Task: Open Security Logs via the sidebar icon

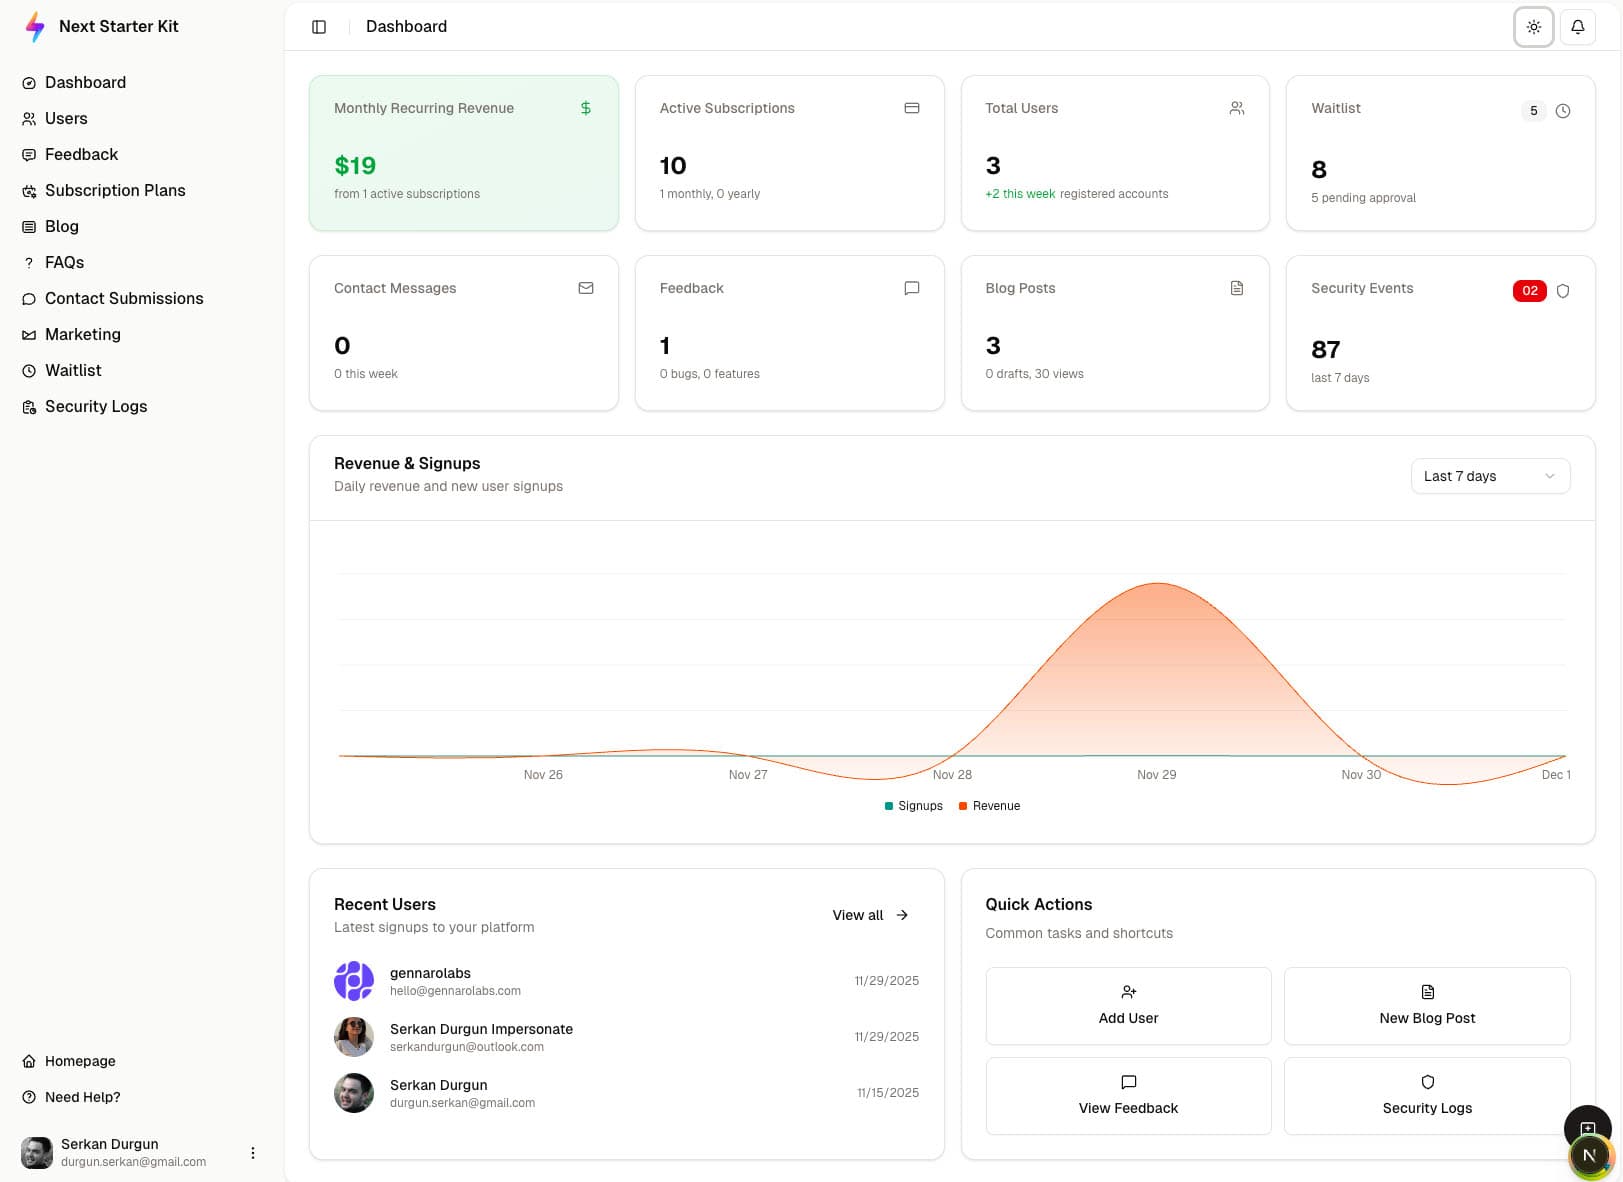Action: point(28,406)
